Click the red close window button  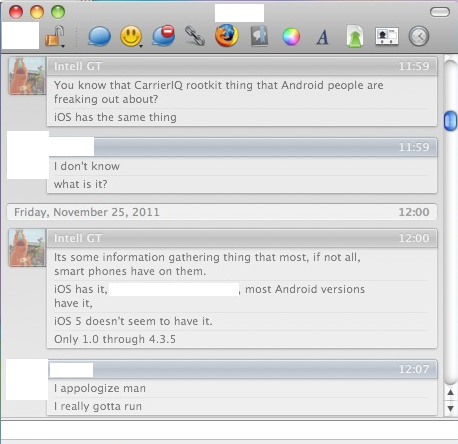coord(16,12)
